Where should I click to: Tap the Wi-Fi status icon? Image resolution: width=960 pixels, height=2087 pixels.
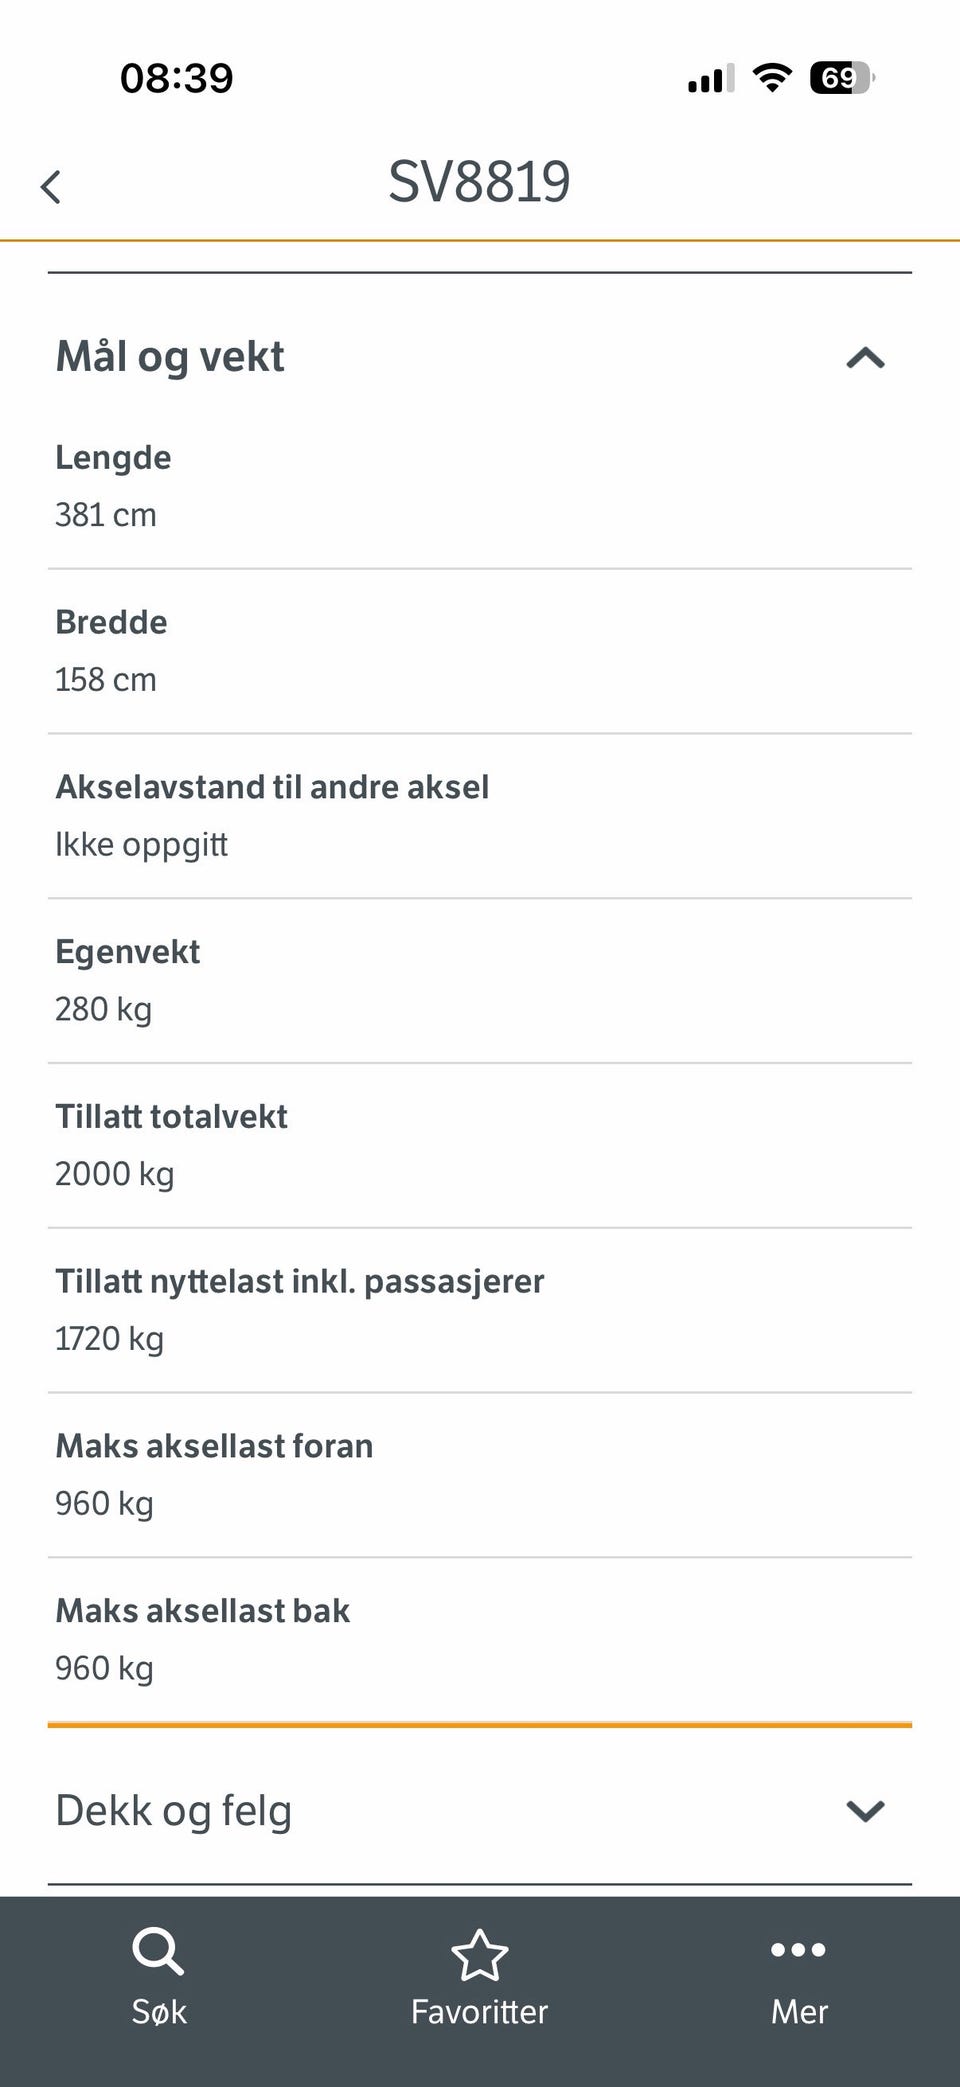(x=772, y=77)
